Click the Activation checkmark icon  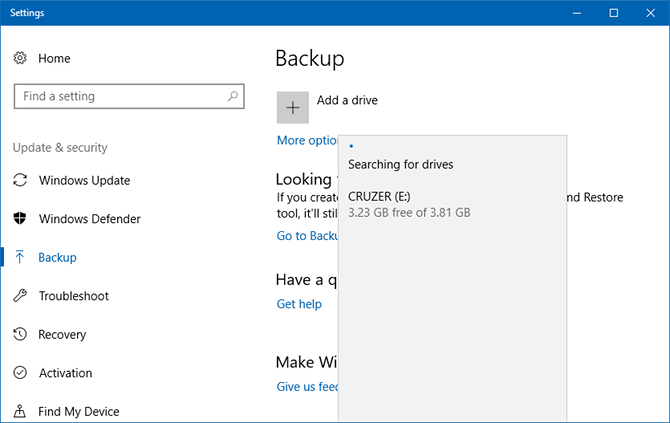[20, 373]
